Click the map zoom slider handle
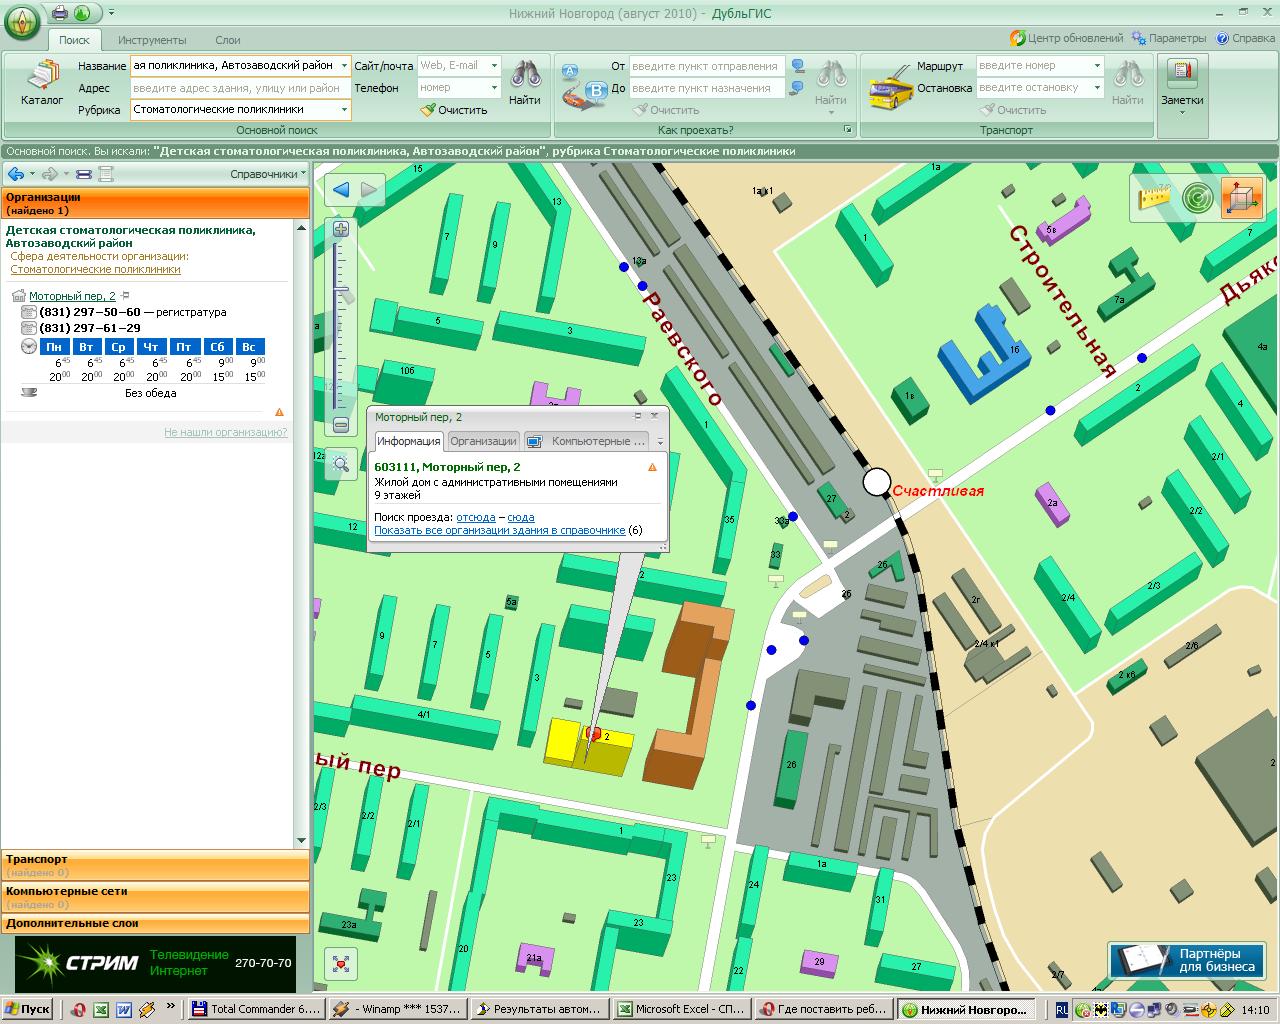Viewport: 1280px width, 1024px height. tap(342, 294)
